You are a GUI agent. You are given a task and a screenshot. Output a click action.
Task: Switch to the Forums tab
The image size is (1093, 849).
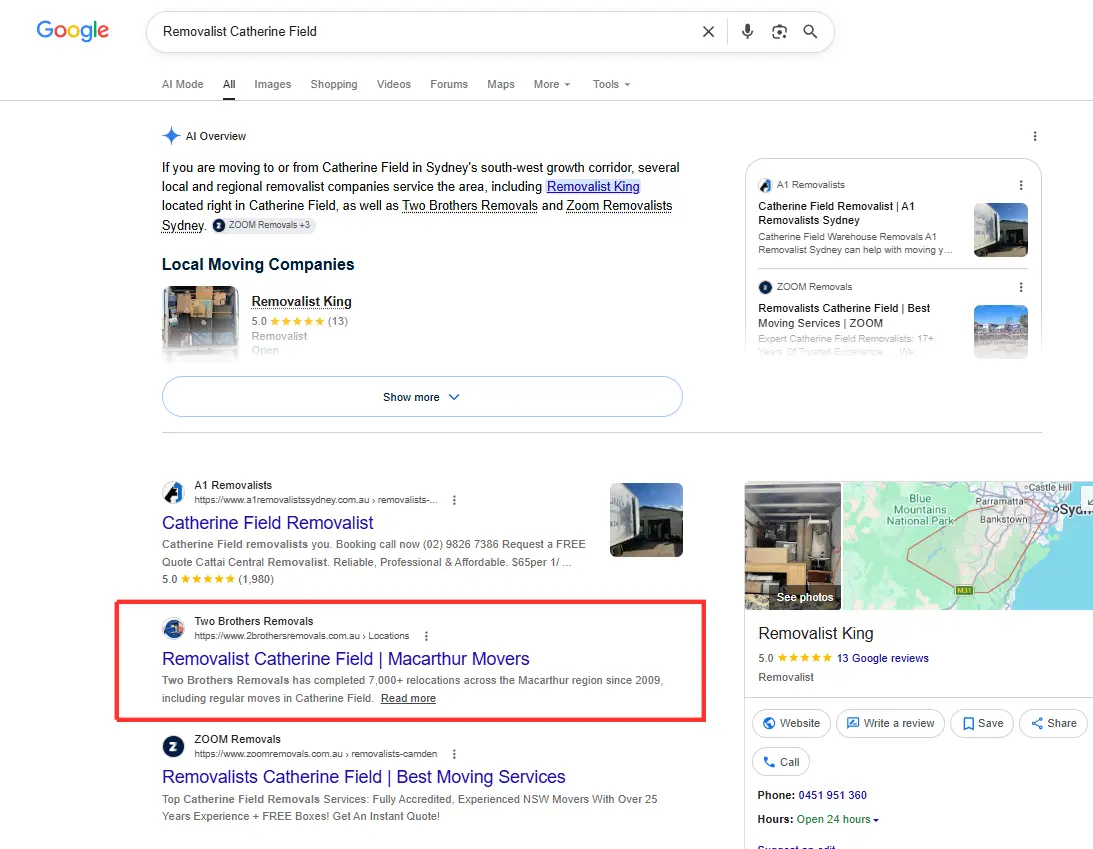tap(449, 84)
